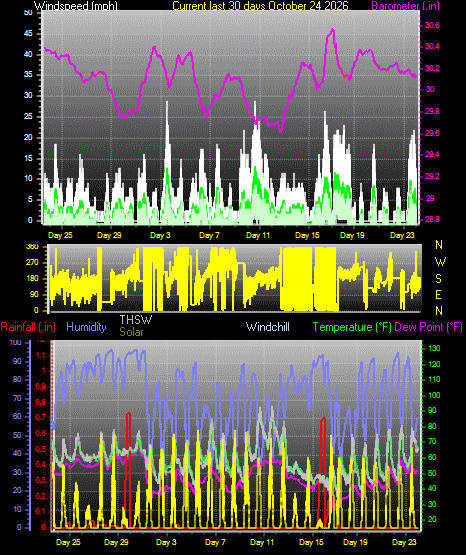The image size is (466, 555).
Task: Click the 270 wind direction axis value
Action: click(x=32, y=263)
